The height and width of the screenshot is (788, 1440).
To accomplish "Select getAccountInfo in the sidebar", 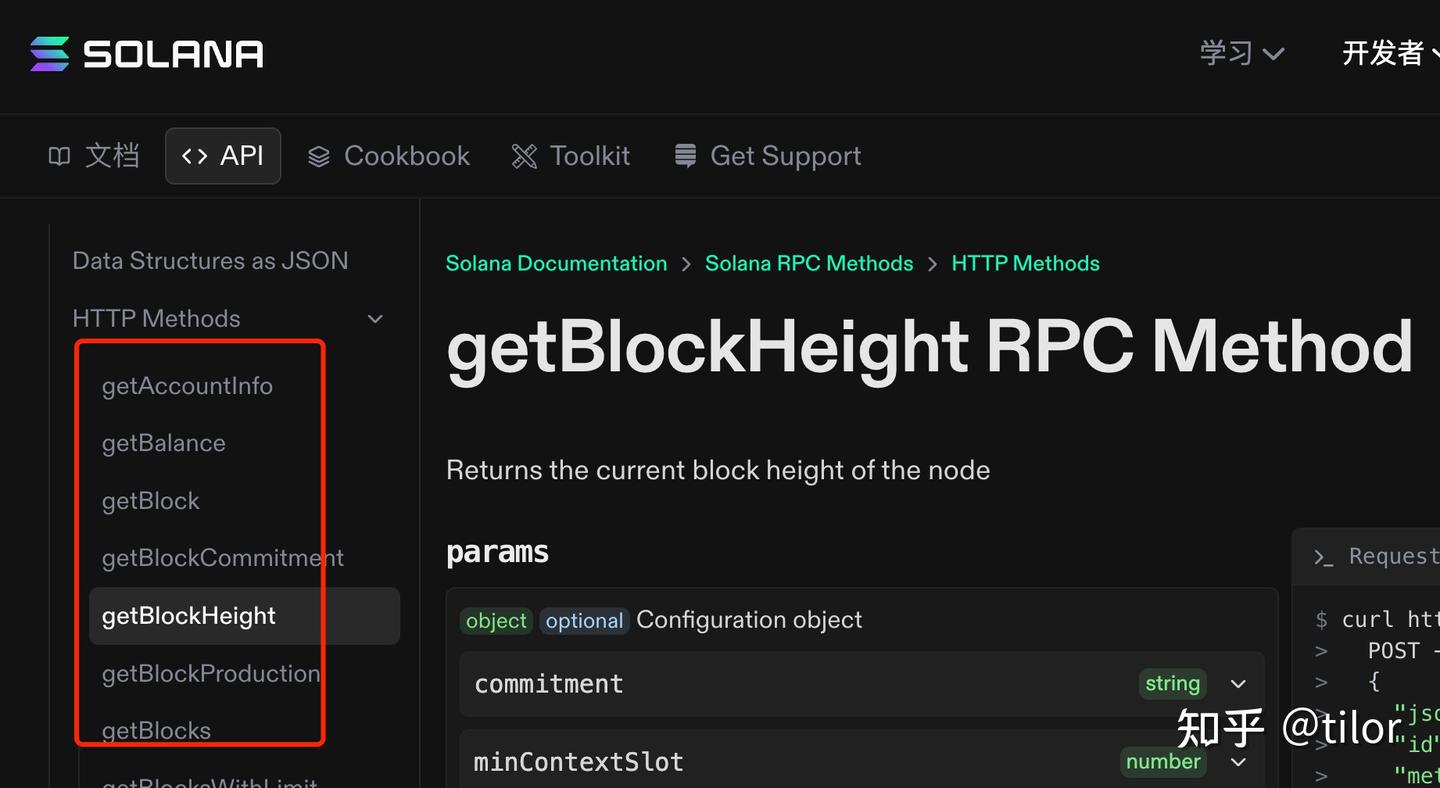I will pyautogui.click(x=187, y=386).
